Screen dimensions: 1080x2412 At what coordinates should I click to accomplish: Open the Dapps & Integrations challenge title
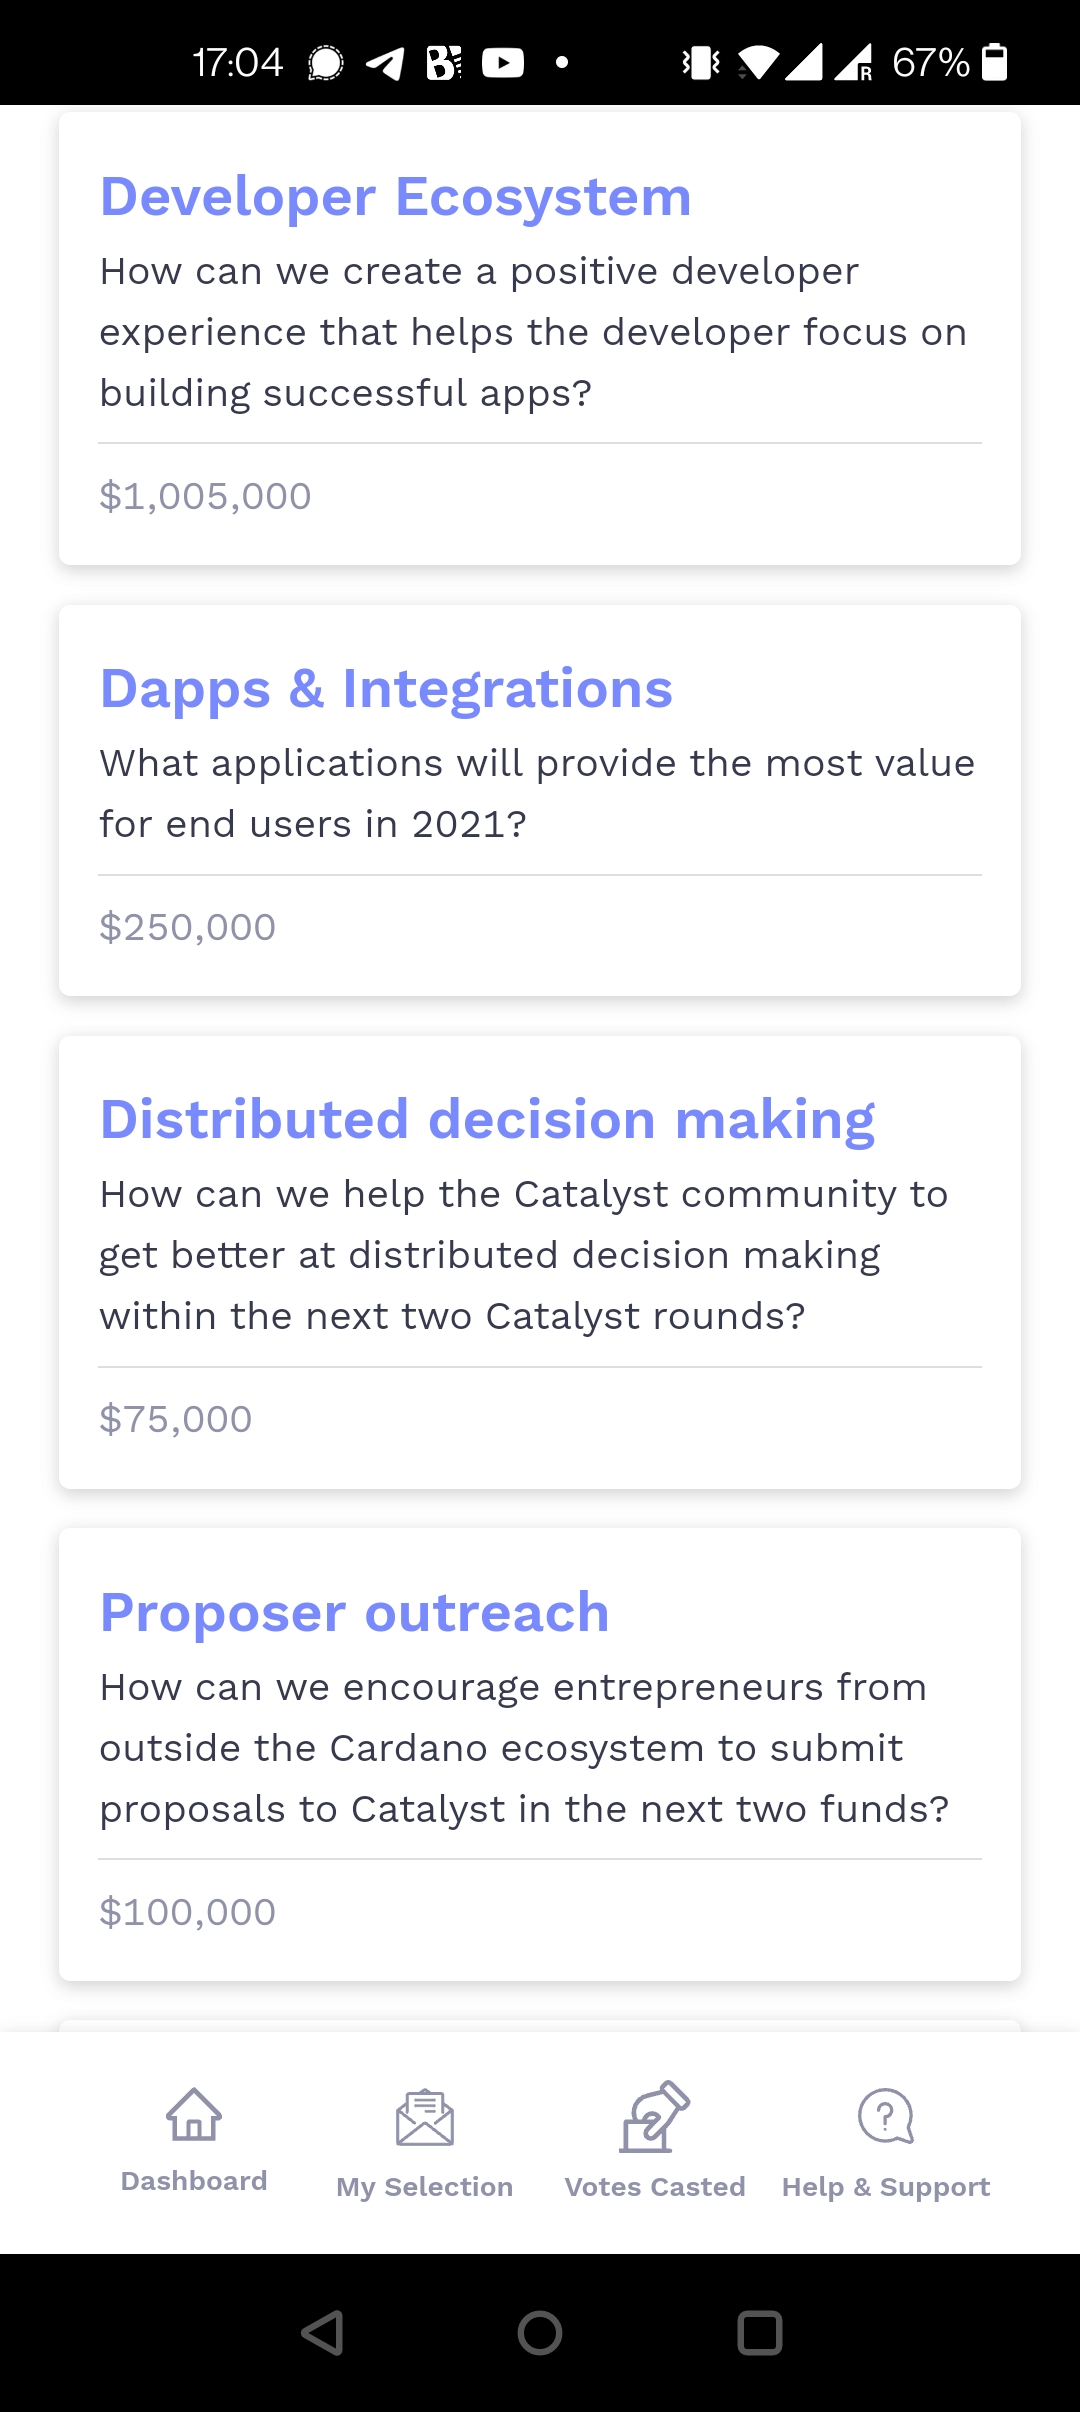pos(386,688)
